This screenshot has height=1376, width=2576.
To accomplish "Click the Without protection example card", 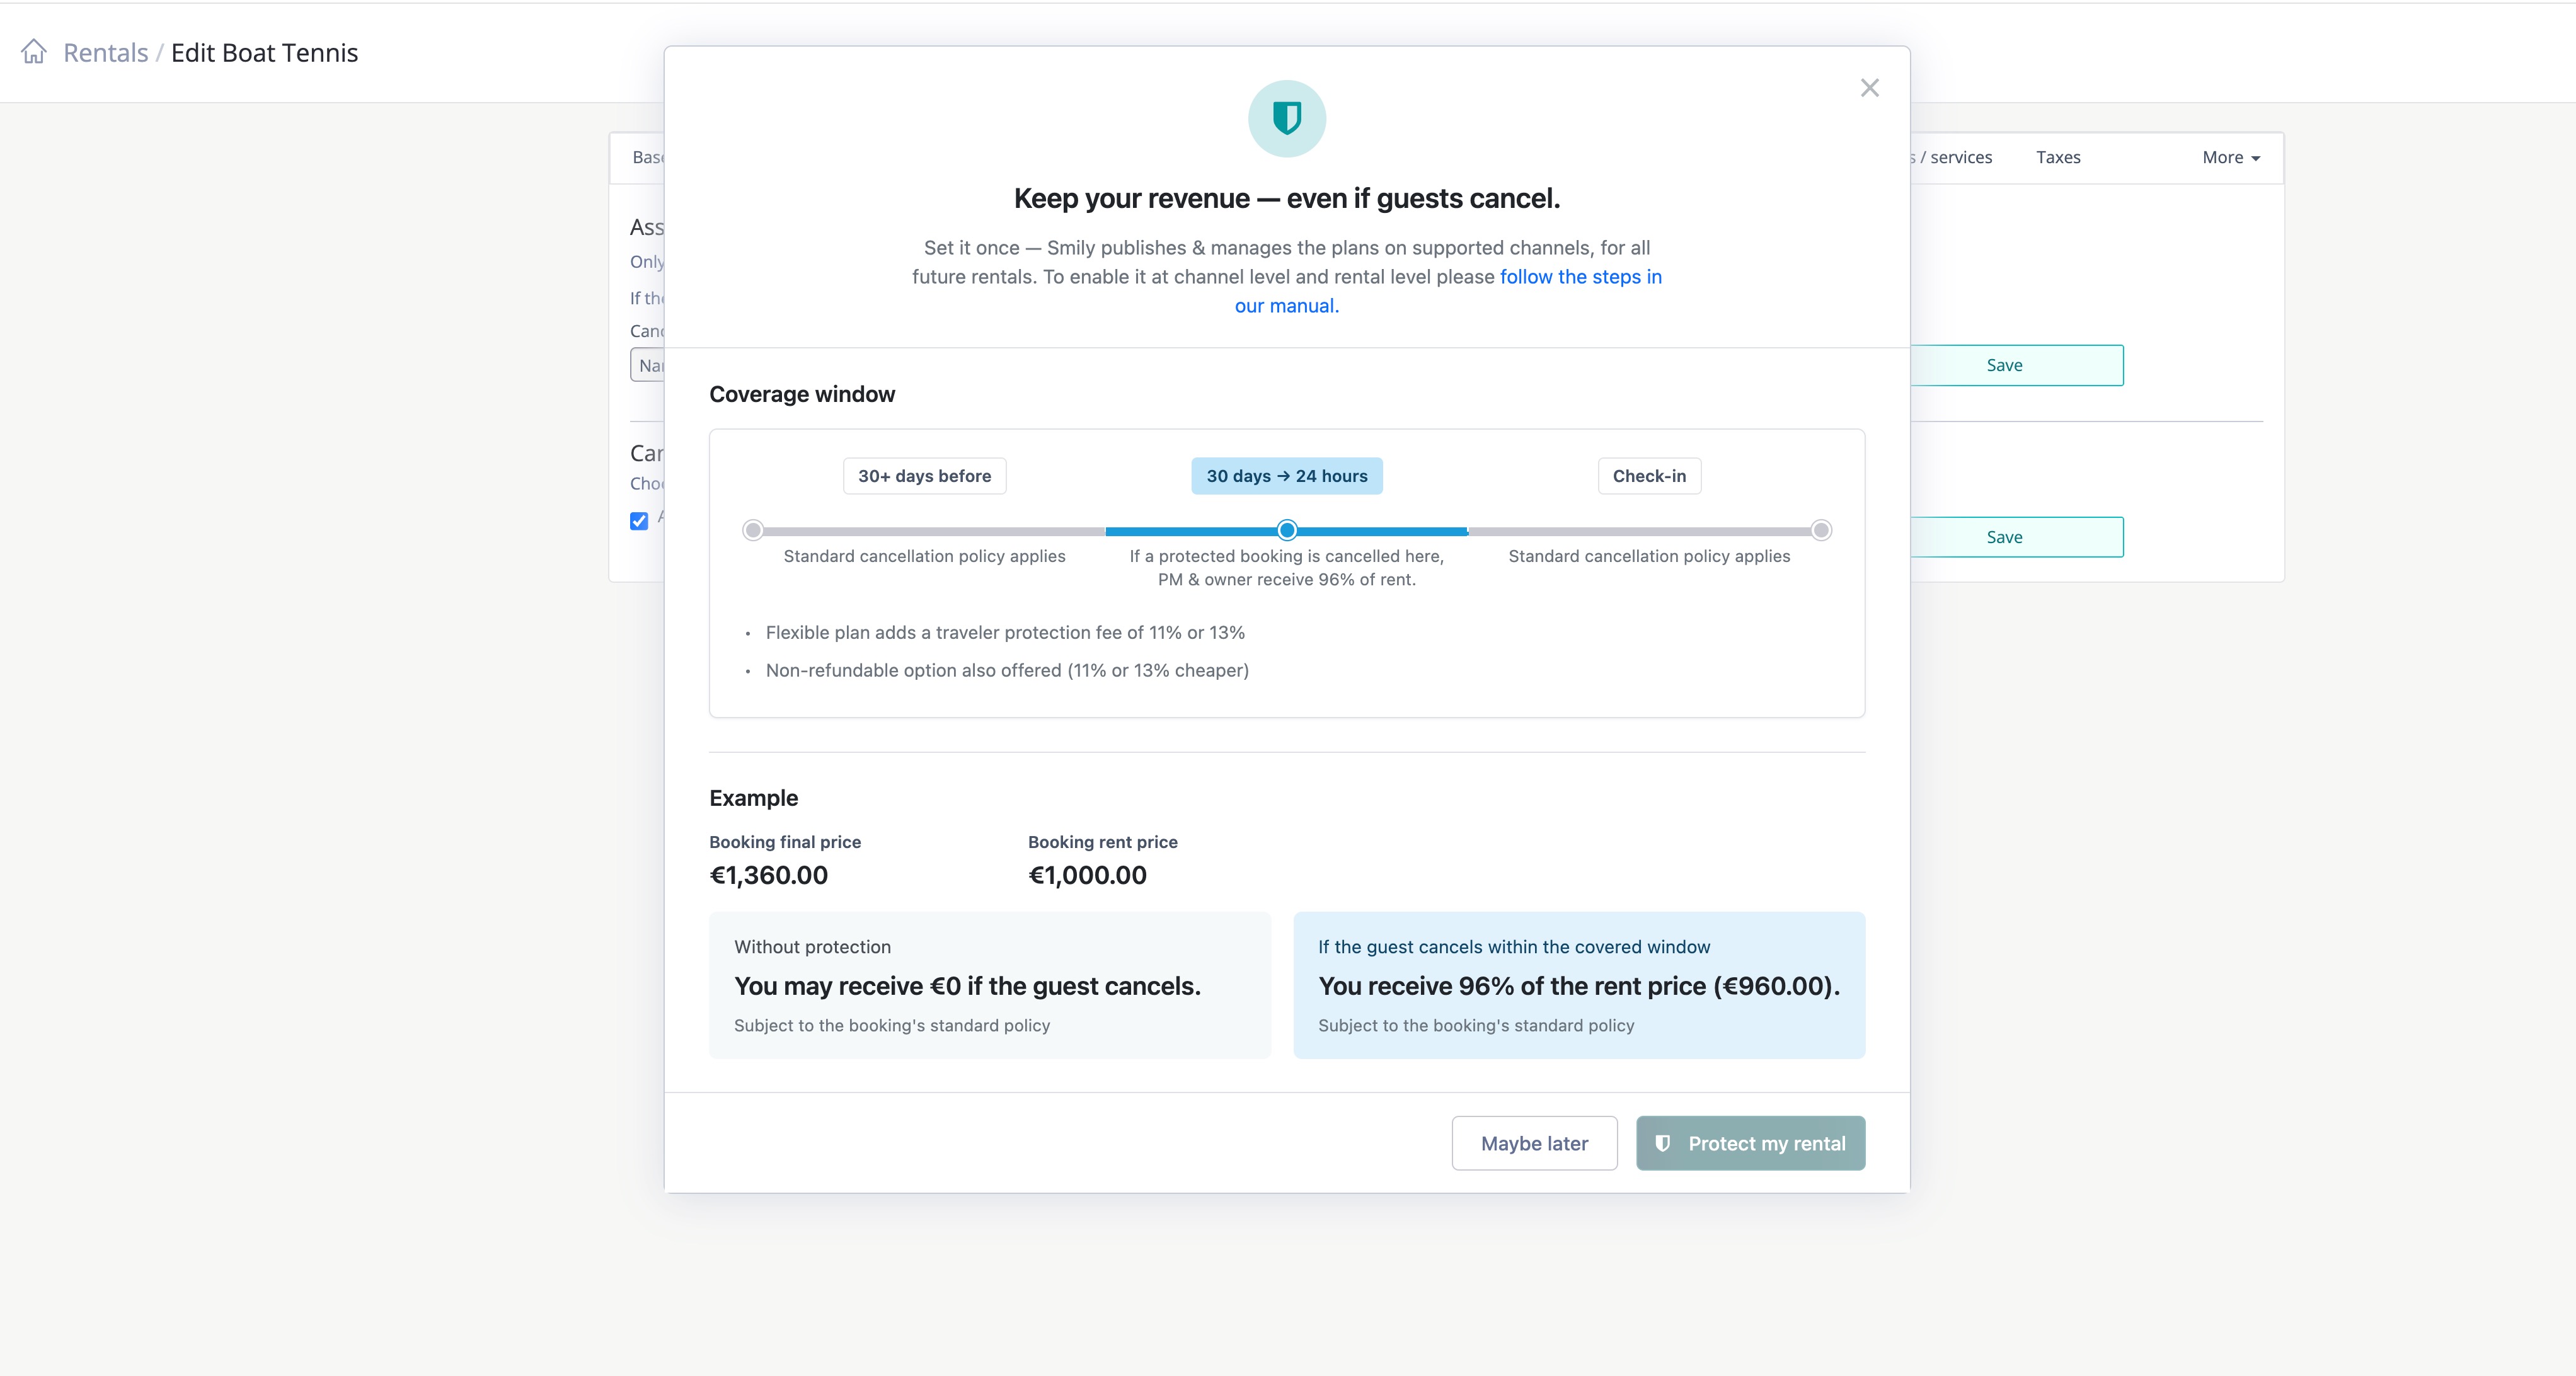I will (989, 985).
